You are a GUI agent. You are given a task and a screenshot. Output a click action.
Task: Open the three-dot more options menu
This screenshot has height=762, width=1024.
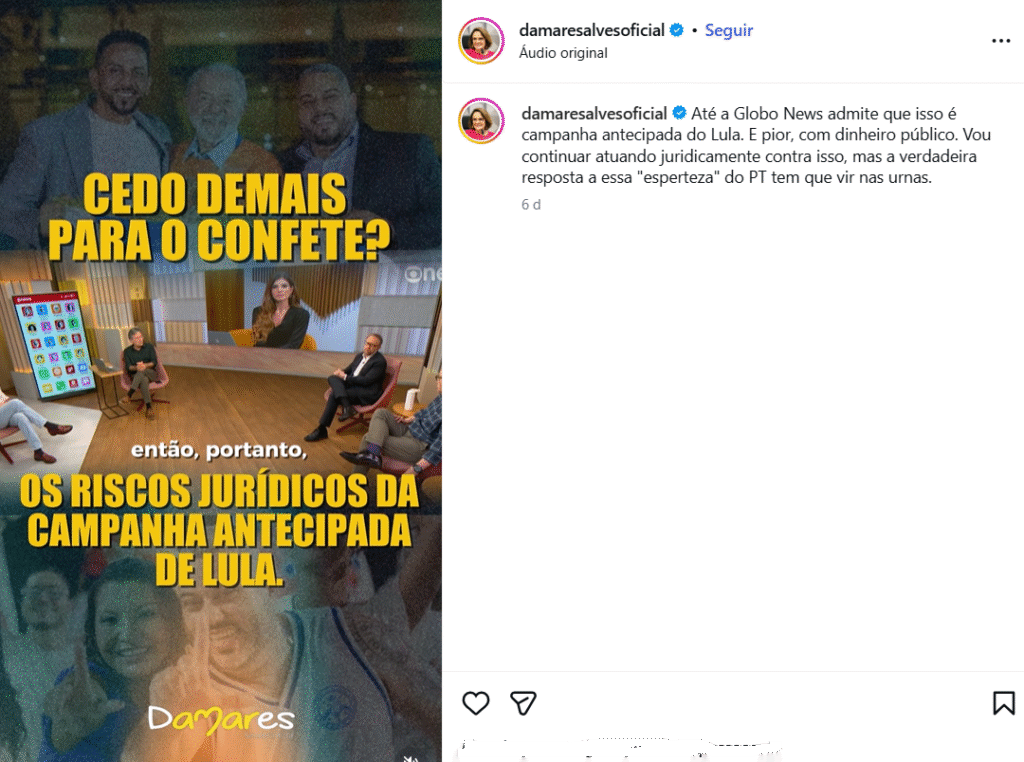point(1000,41)
